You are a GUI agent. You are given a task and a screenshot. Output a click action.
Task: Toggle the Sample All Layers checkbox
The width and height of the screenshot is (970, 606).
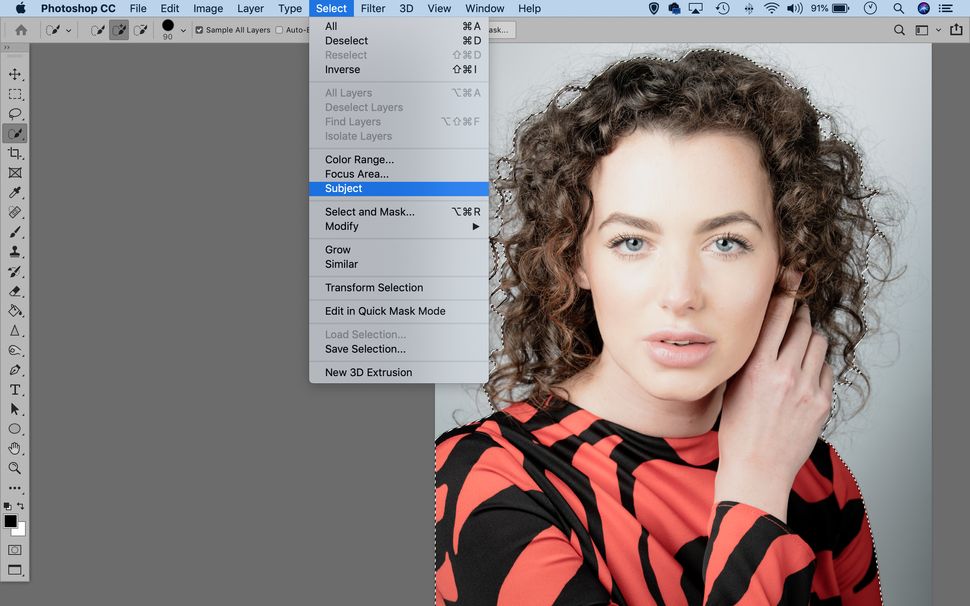(199, 30)
